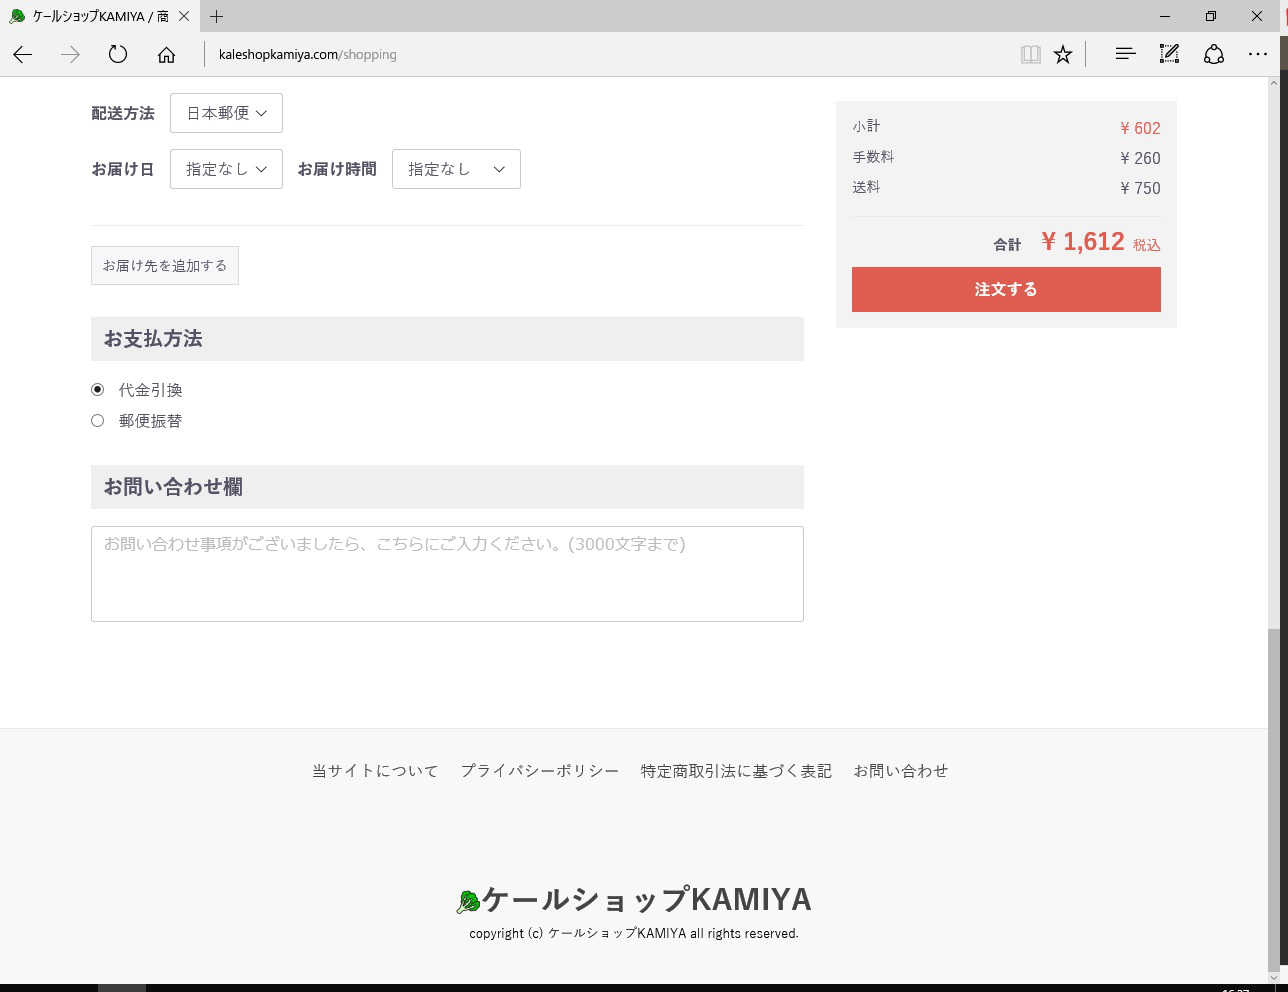The image size is (1288, 992).
Task: Click the browser back arrow
Action: tap(23, 55)
